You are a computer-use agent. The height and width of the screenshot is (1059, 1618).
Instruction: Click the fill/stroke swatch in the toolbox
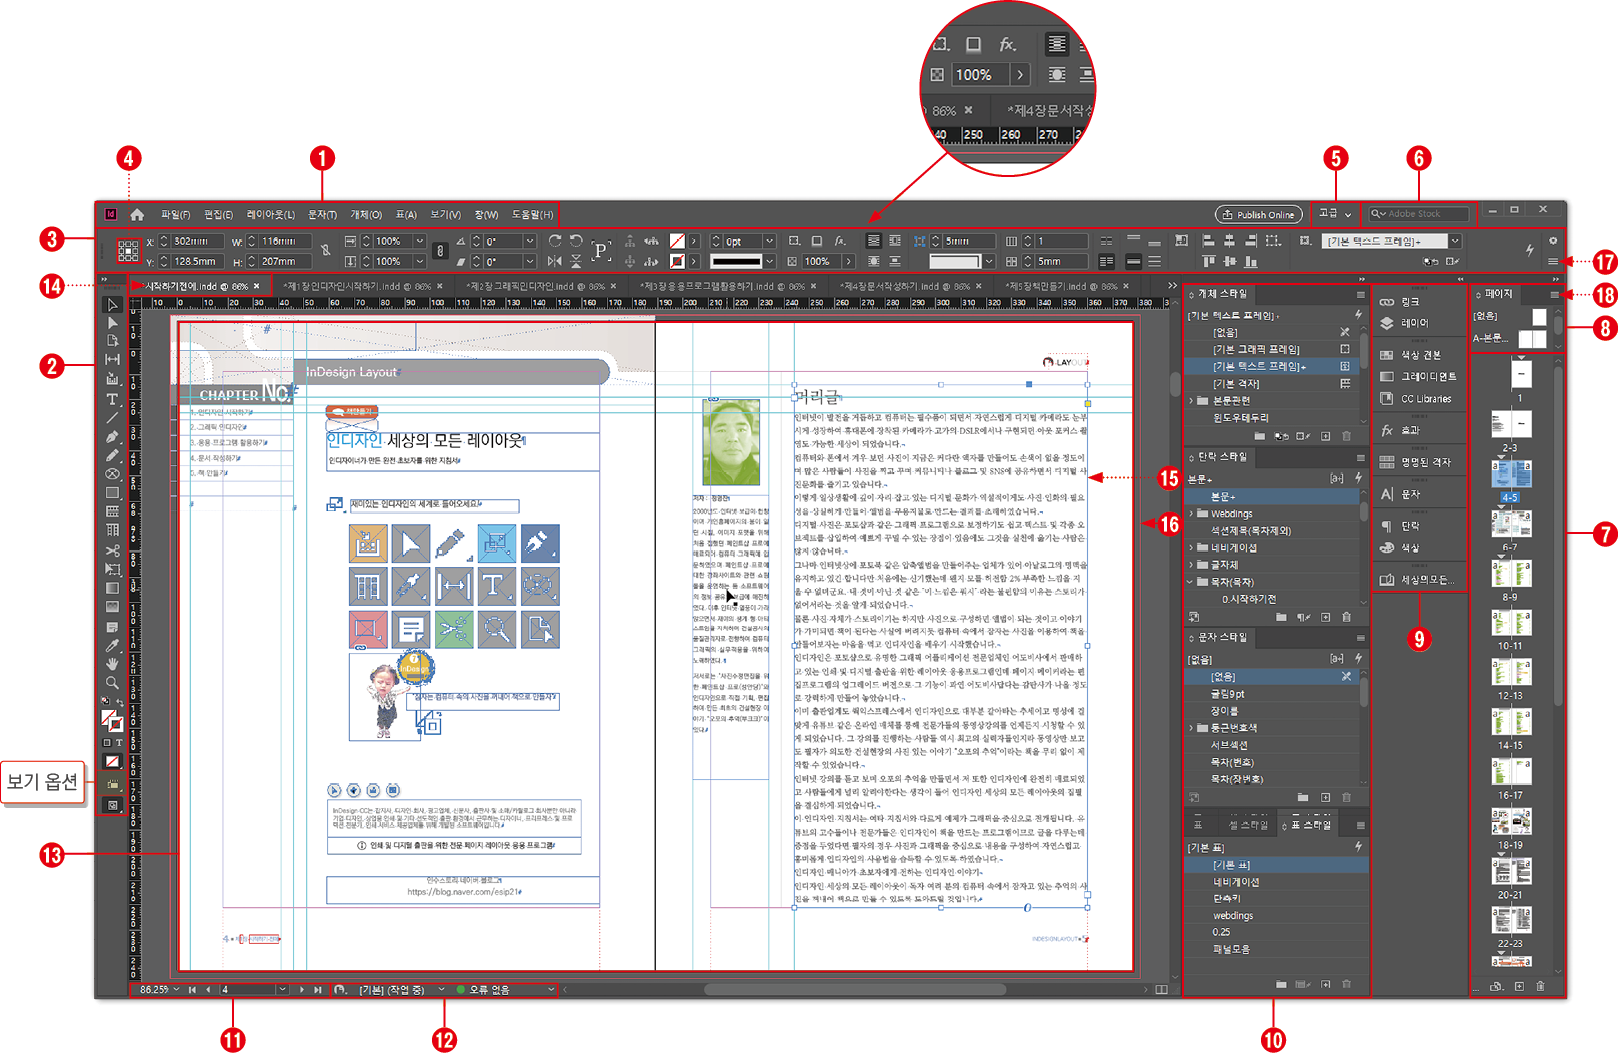(x=112, y=720)
